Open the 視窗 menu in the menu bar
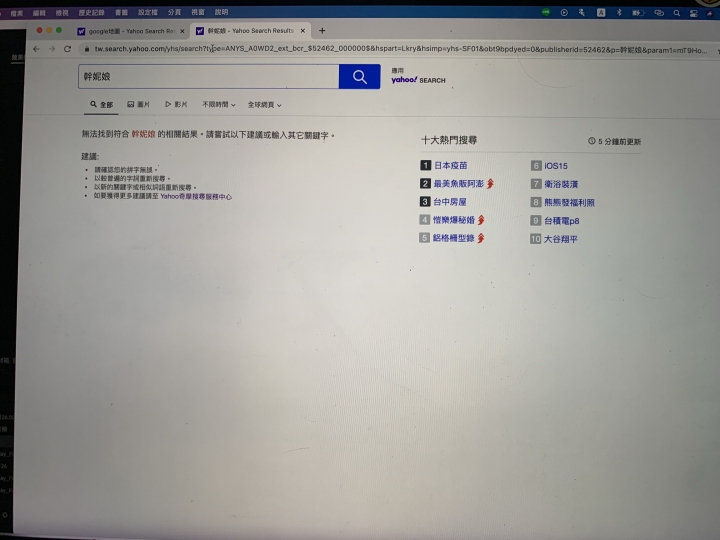The height and width of the screenshot is (540, 720). 197,12
